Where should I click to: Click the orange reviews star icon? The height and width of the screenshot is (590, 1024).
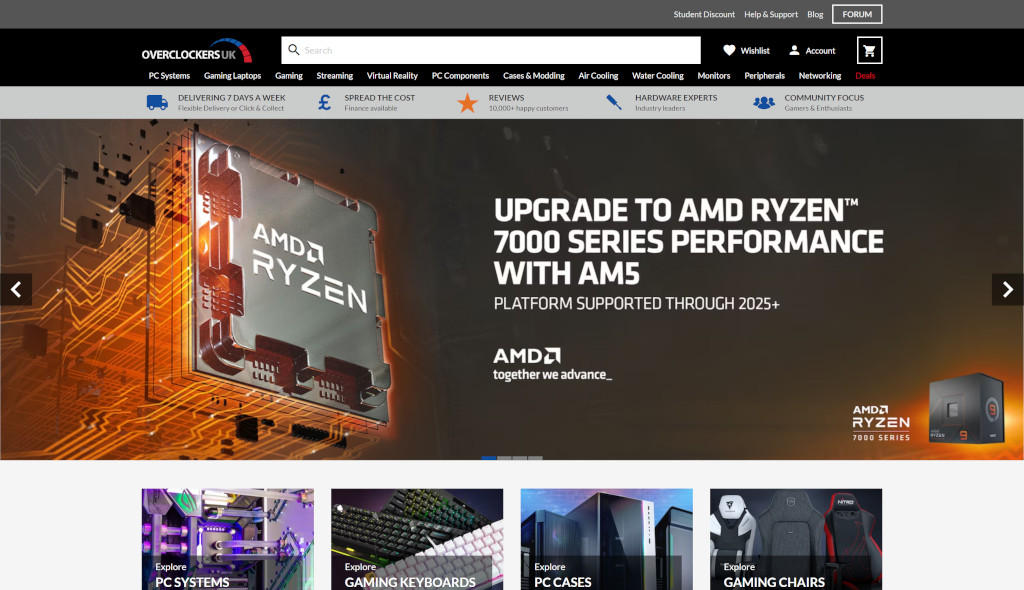(467, 102)
